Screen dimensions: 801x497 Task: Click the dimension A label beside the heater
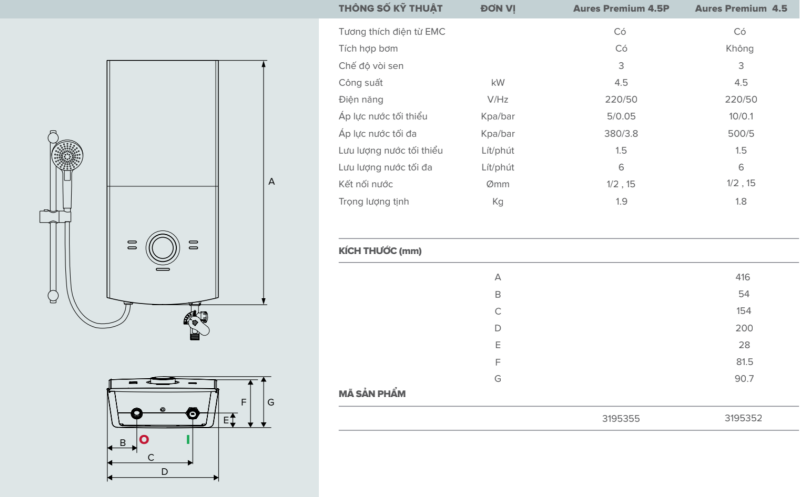coord(271,182)
